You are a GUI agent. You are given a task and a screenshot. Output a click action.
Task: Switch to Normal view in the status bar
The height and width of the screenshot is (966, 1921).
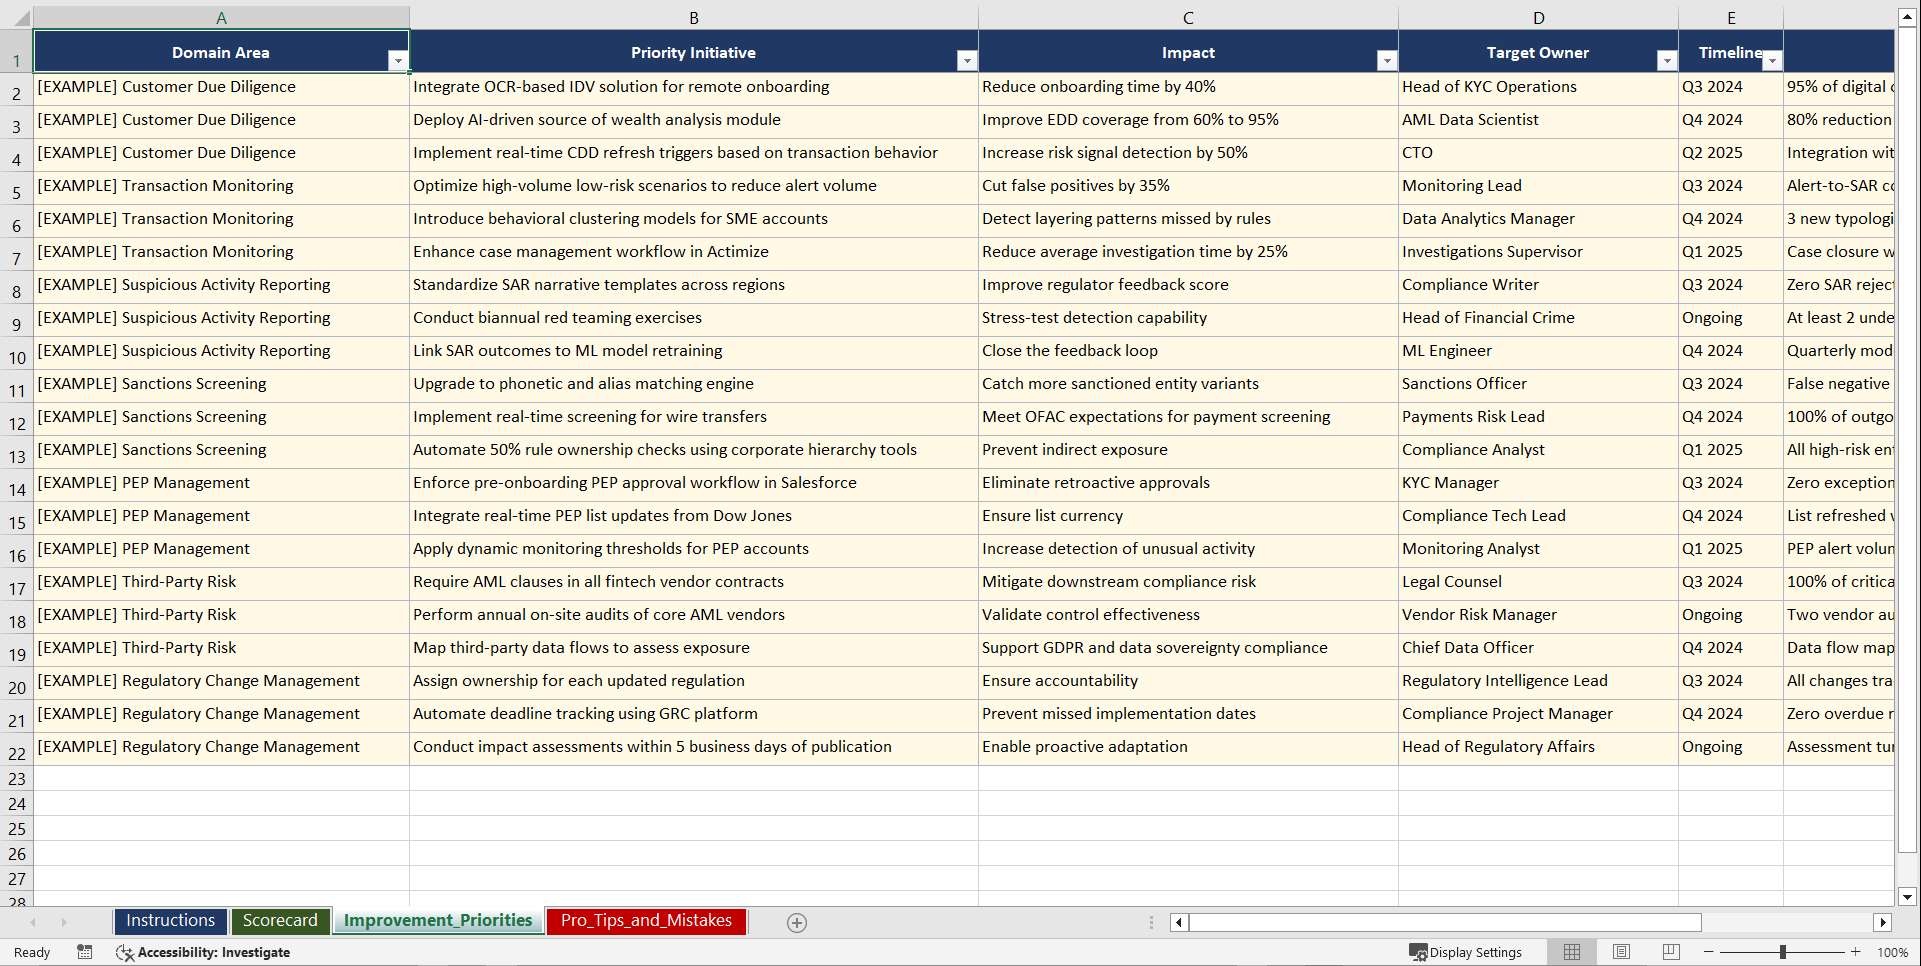tap(1570, 952)
